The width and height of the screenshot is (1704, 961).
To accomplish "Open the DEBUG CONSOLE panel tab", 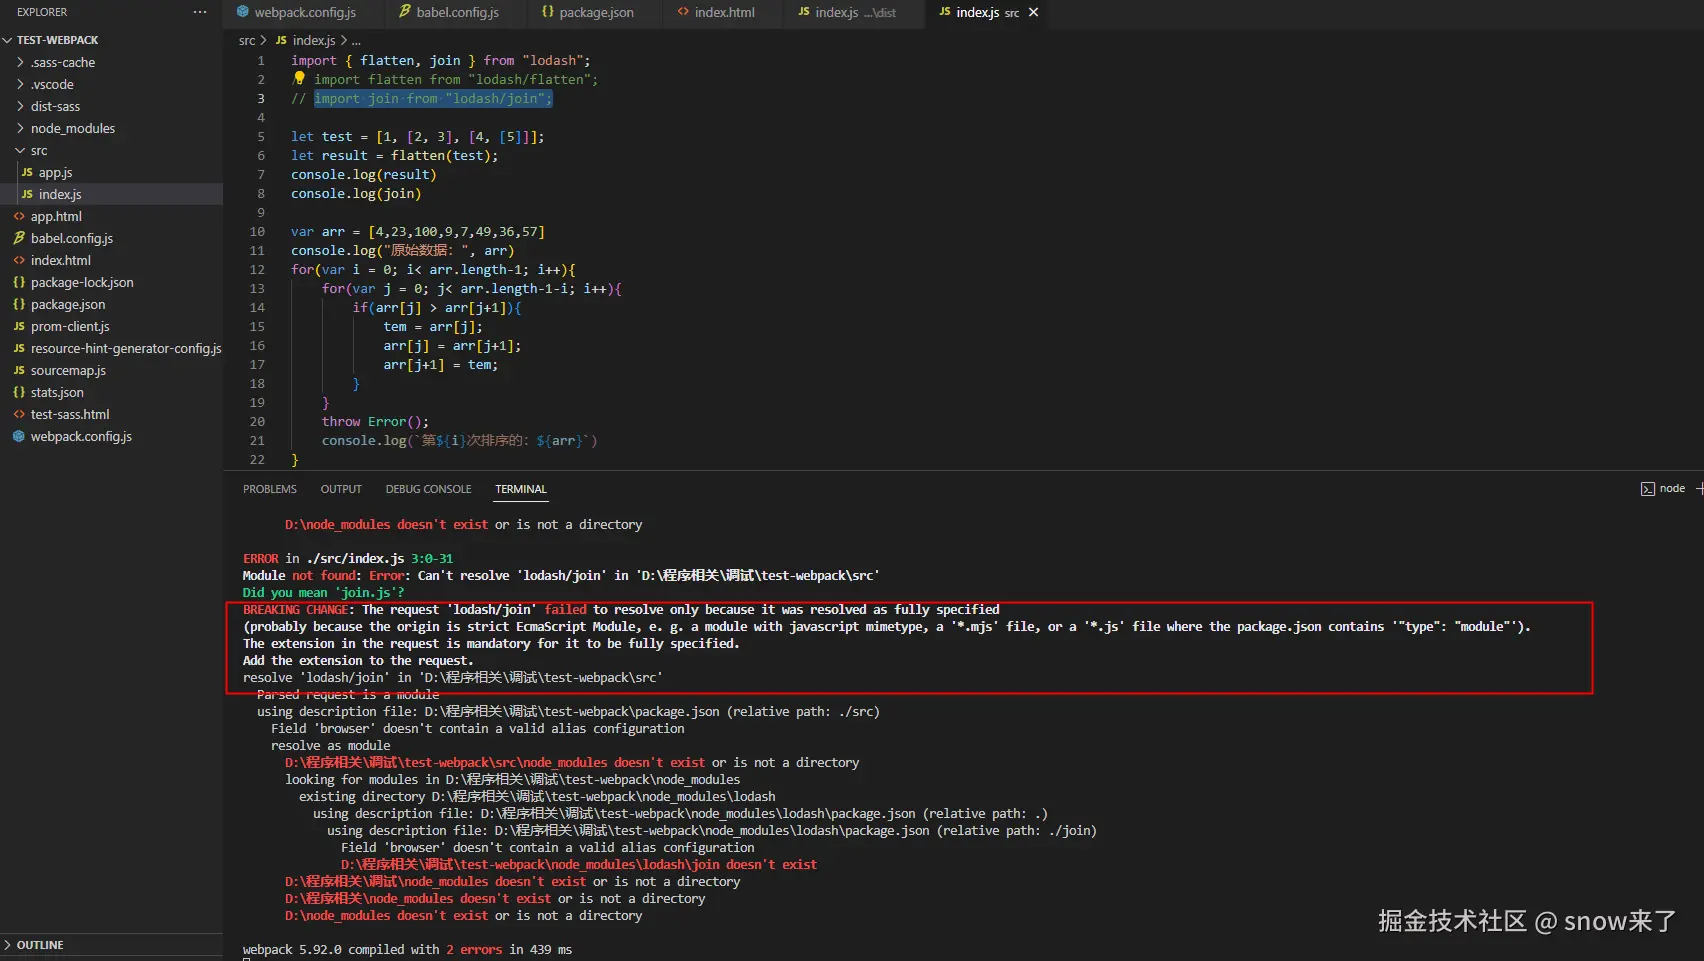I will point(428,489).
